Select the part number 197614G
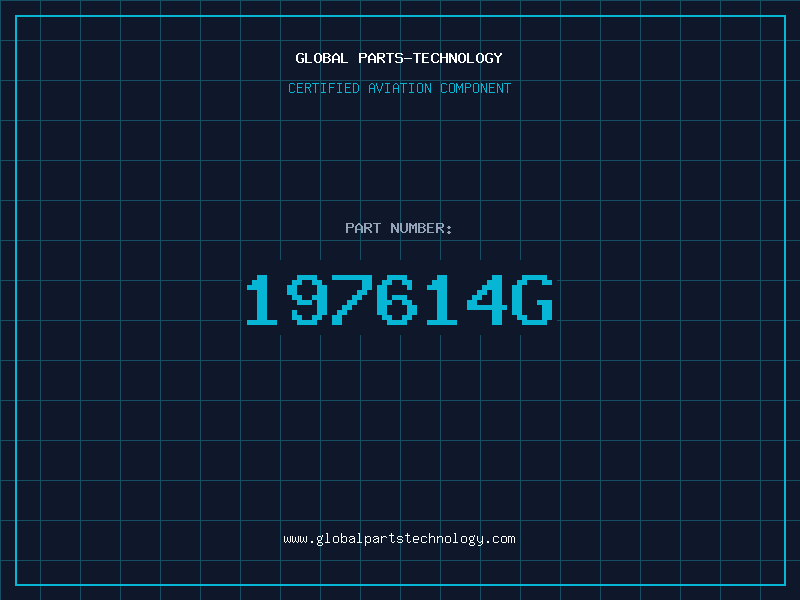The width and height of the screenshot is (800, 600). (x=399, y=300)
